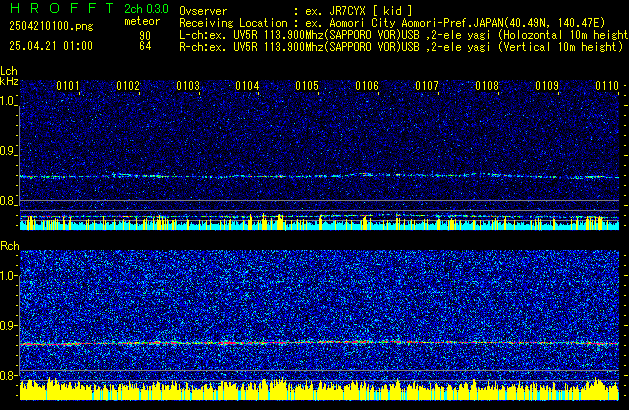Select the file name 2504210100.png

click(x=51, y=26)
